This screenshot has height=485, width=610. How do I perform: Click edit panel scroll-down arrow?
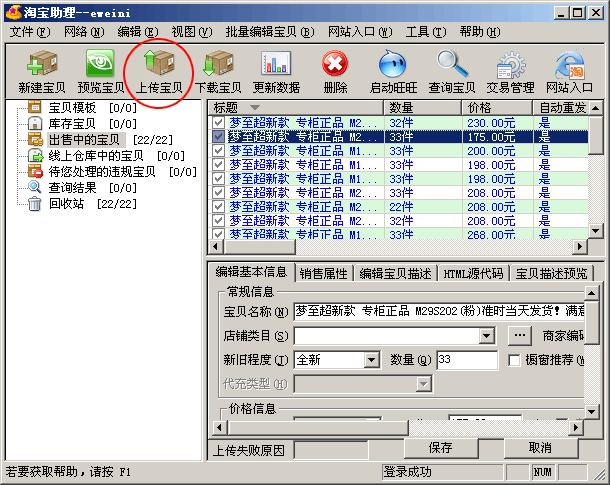591,411
